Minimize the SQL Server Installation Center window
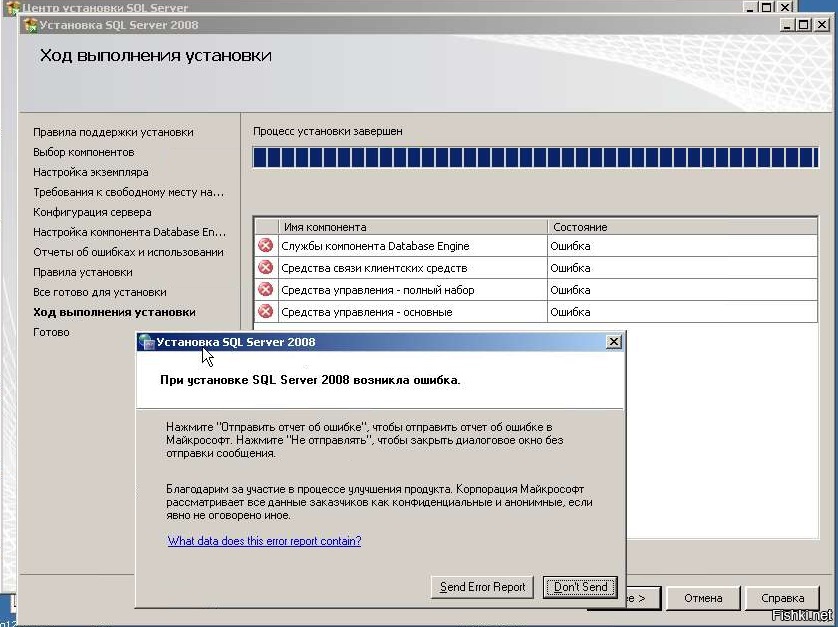This screenshot has height=627, width=838. [x=750, y=7]
